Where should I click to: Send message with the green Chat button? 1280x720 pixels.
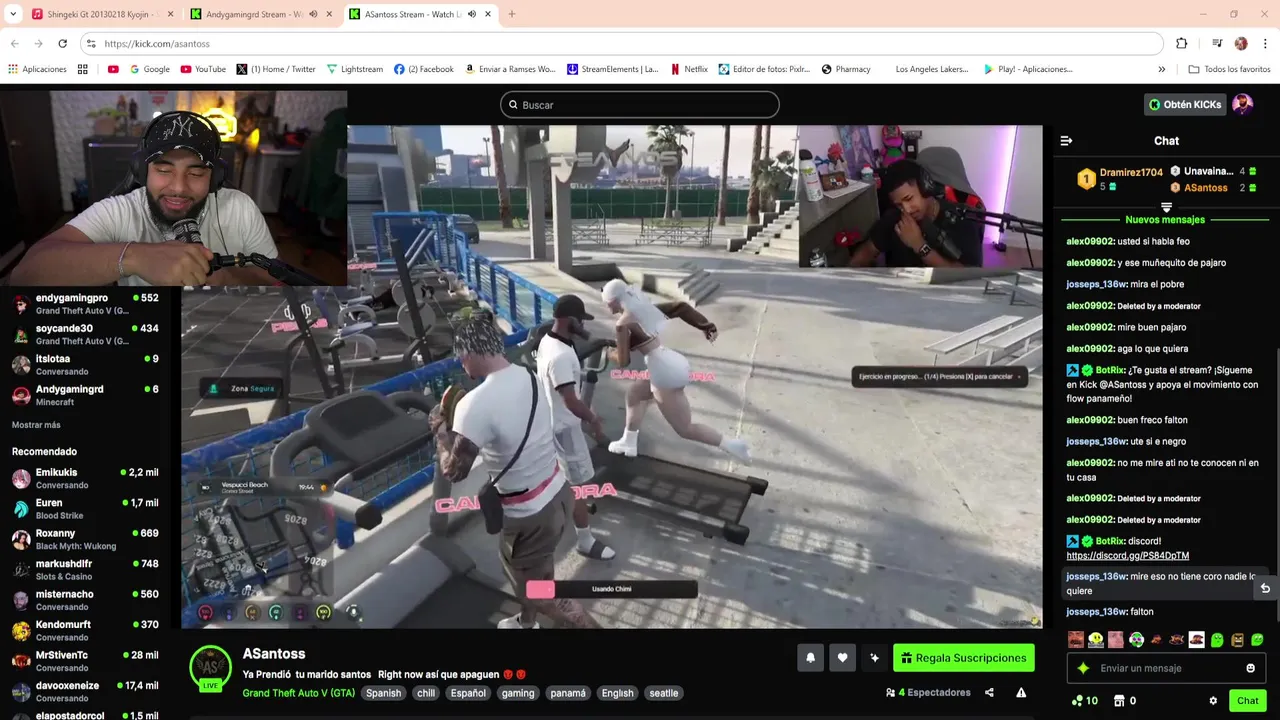[x=1247, y=701]
